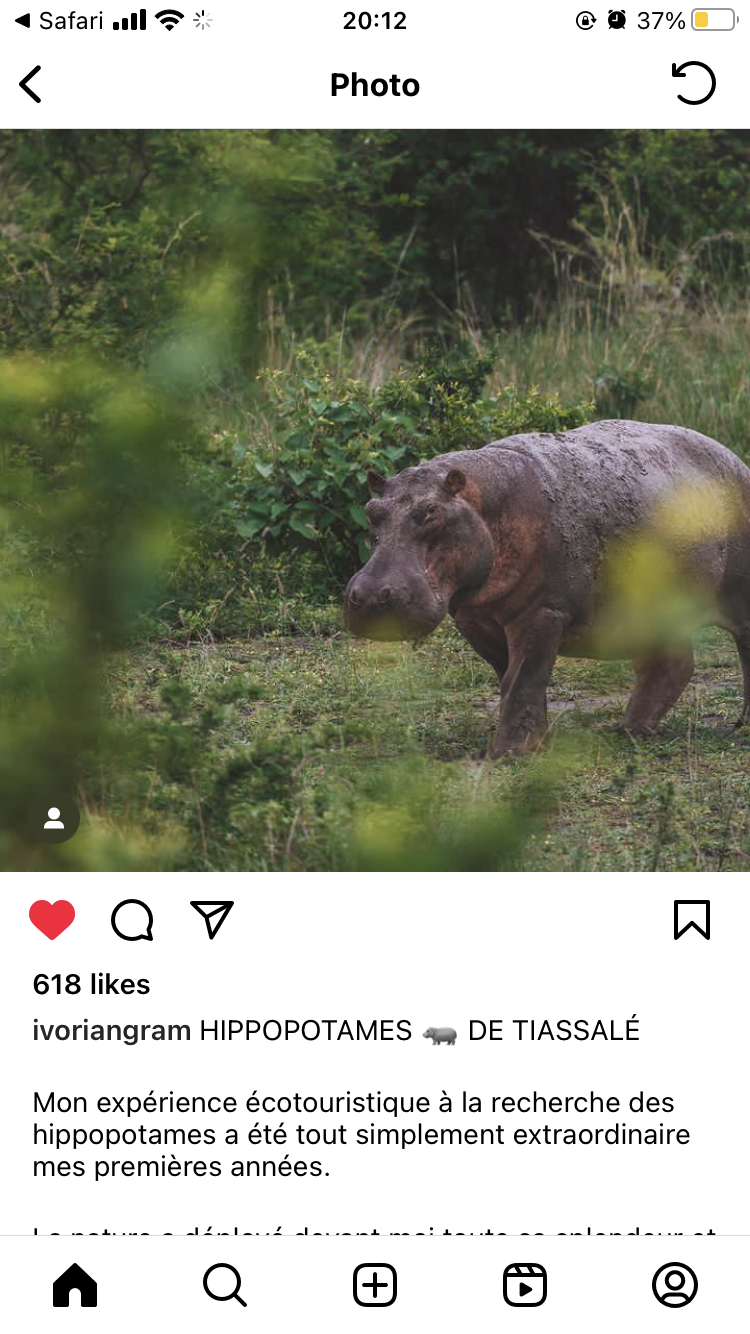The image size is (750, 1334).
Task: Show tagged people icon on photo
Action: (54, 819)
